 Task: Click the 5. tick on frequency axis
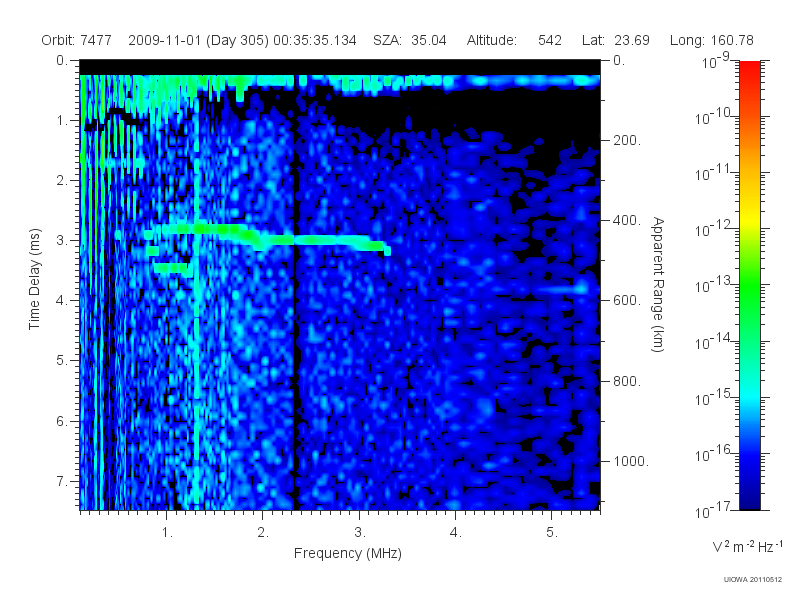pyautogui.click(x=552, y=532)
